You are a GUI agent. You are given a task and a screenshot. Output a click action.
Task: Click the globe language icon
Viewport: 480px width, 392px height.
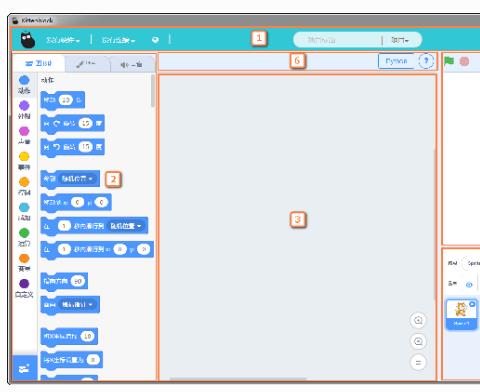tap(155, 40)
